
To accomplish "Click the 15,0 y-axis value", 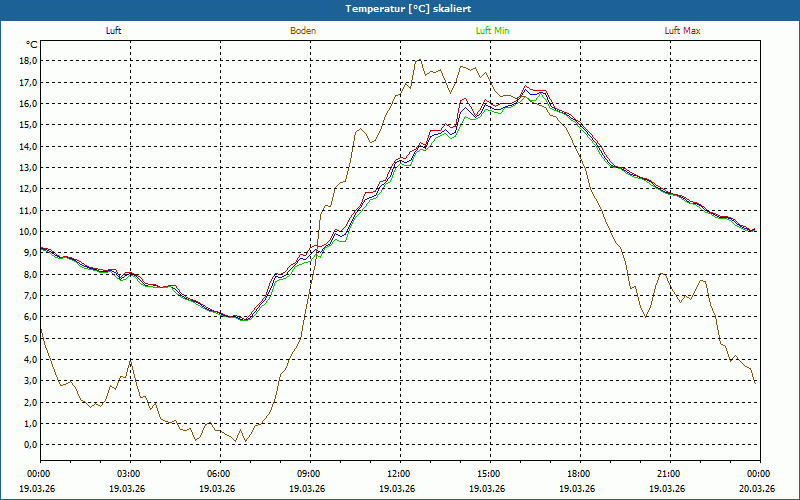I will (x=29, y=125).
